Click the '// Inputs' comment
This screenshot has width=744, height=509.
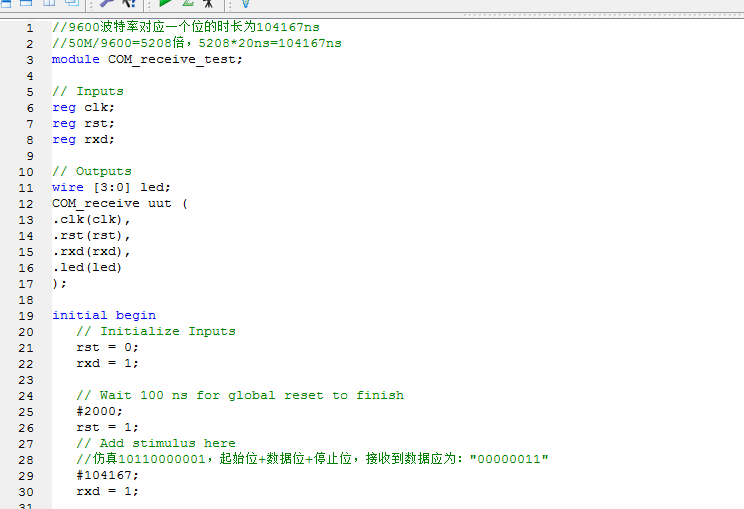[88, 91]
